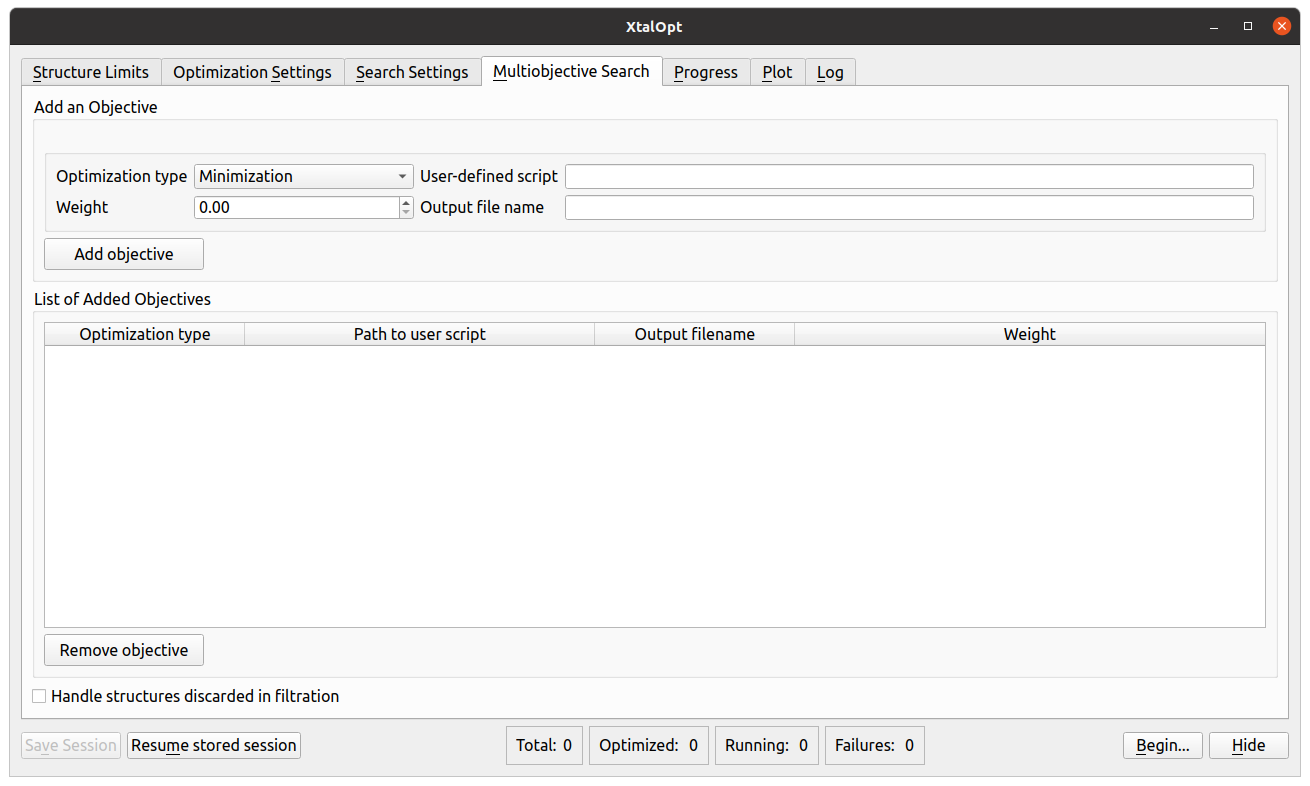Open the Optimization Settings tab
The width and height of the screenshot is (1310, 786).
tap(253, 72)
